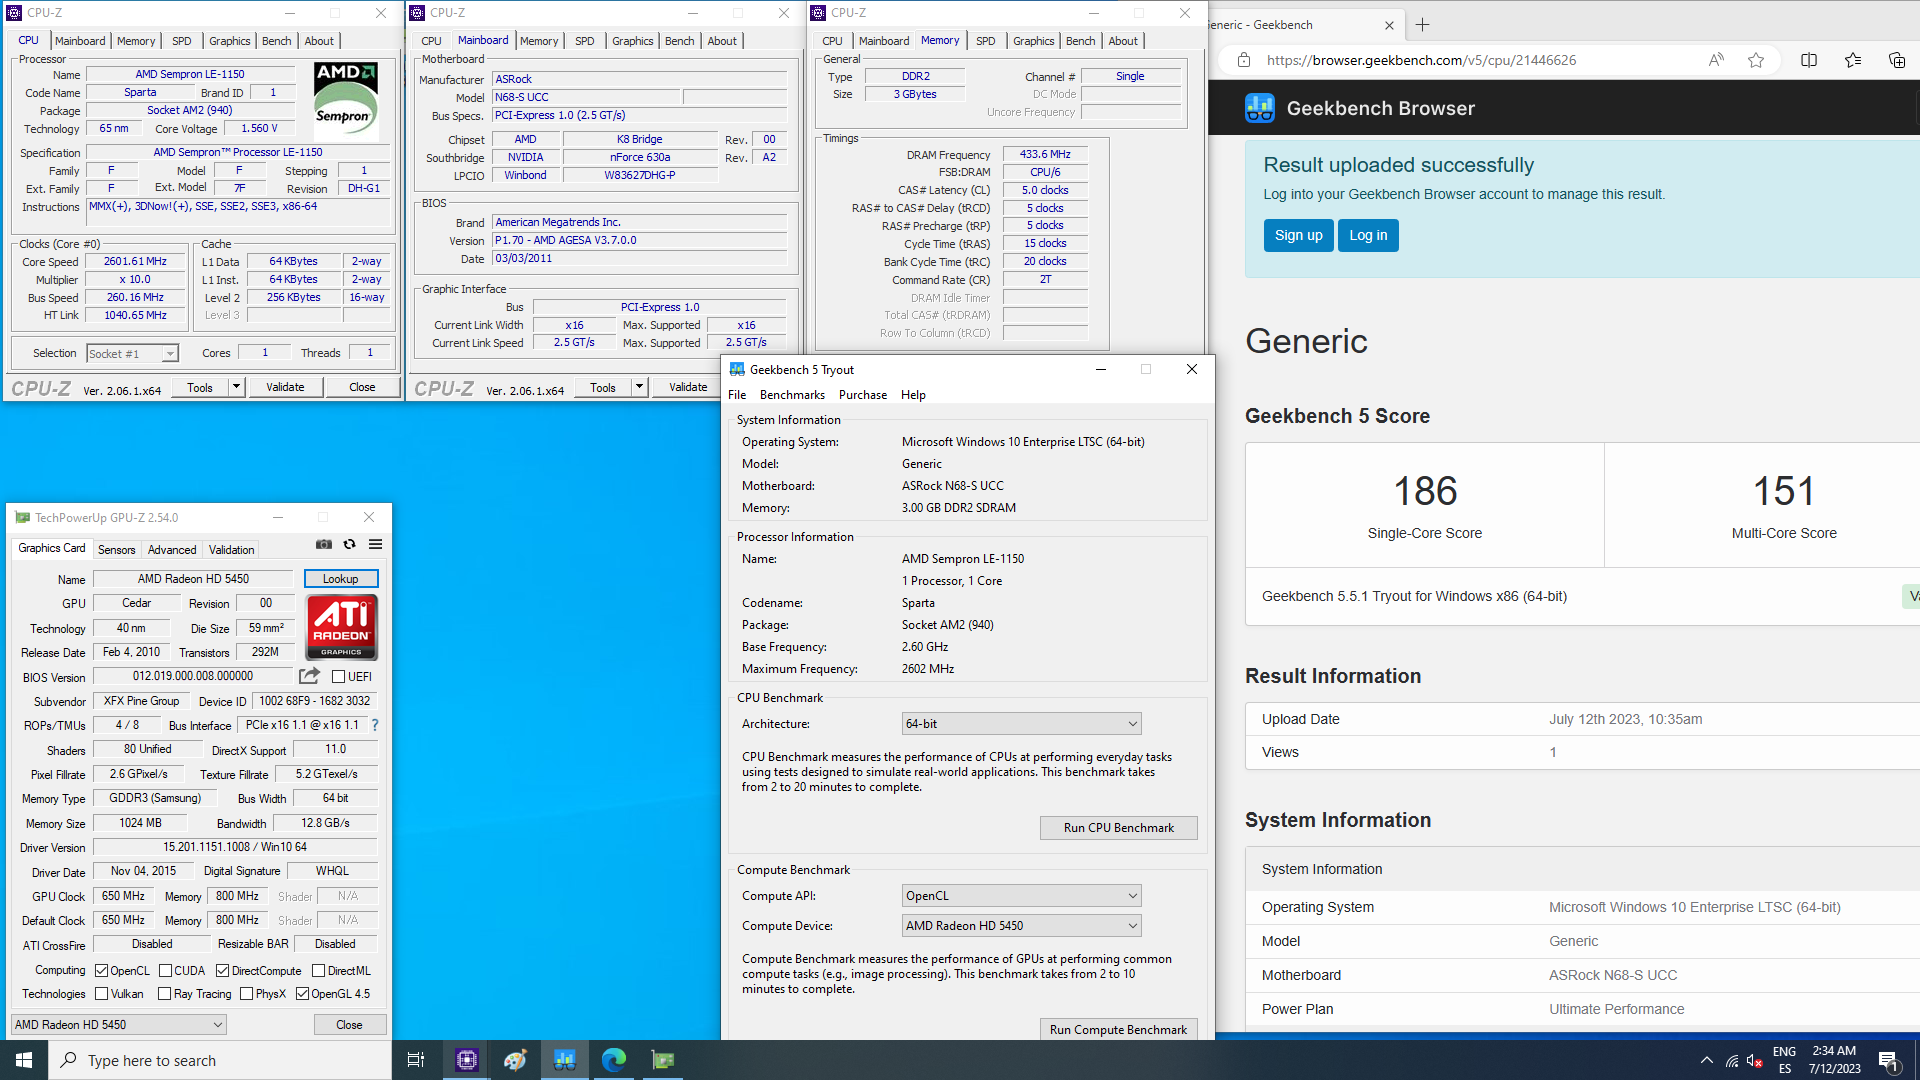Click the Windows taskbar search box
Image resolution: width=1920 pixels, height=1080 pixels.
220,1060
